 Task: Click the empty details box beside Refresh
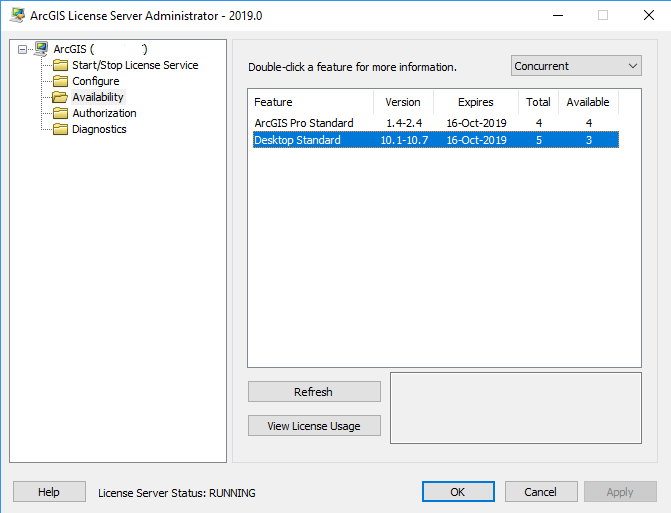[516, 408]
